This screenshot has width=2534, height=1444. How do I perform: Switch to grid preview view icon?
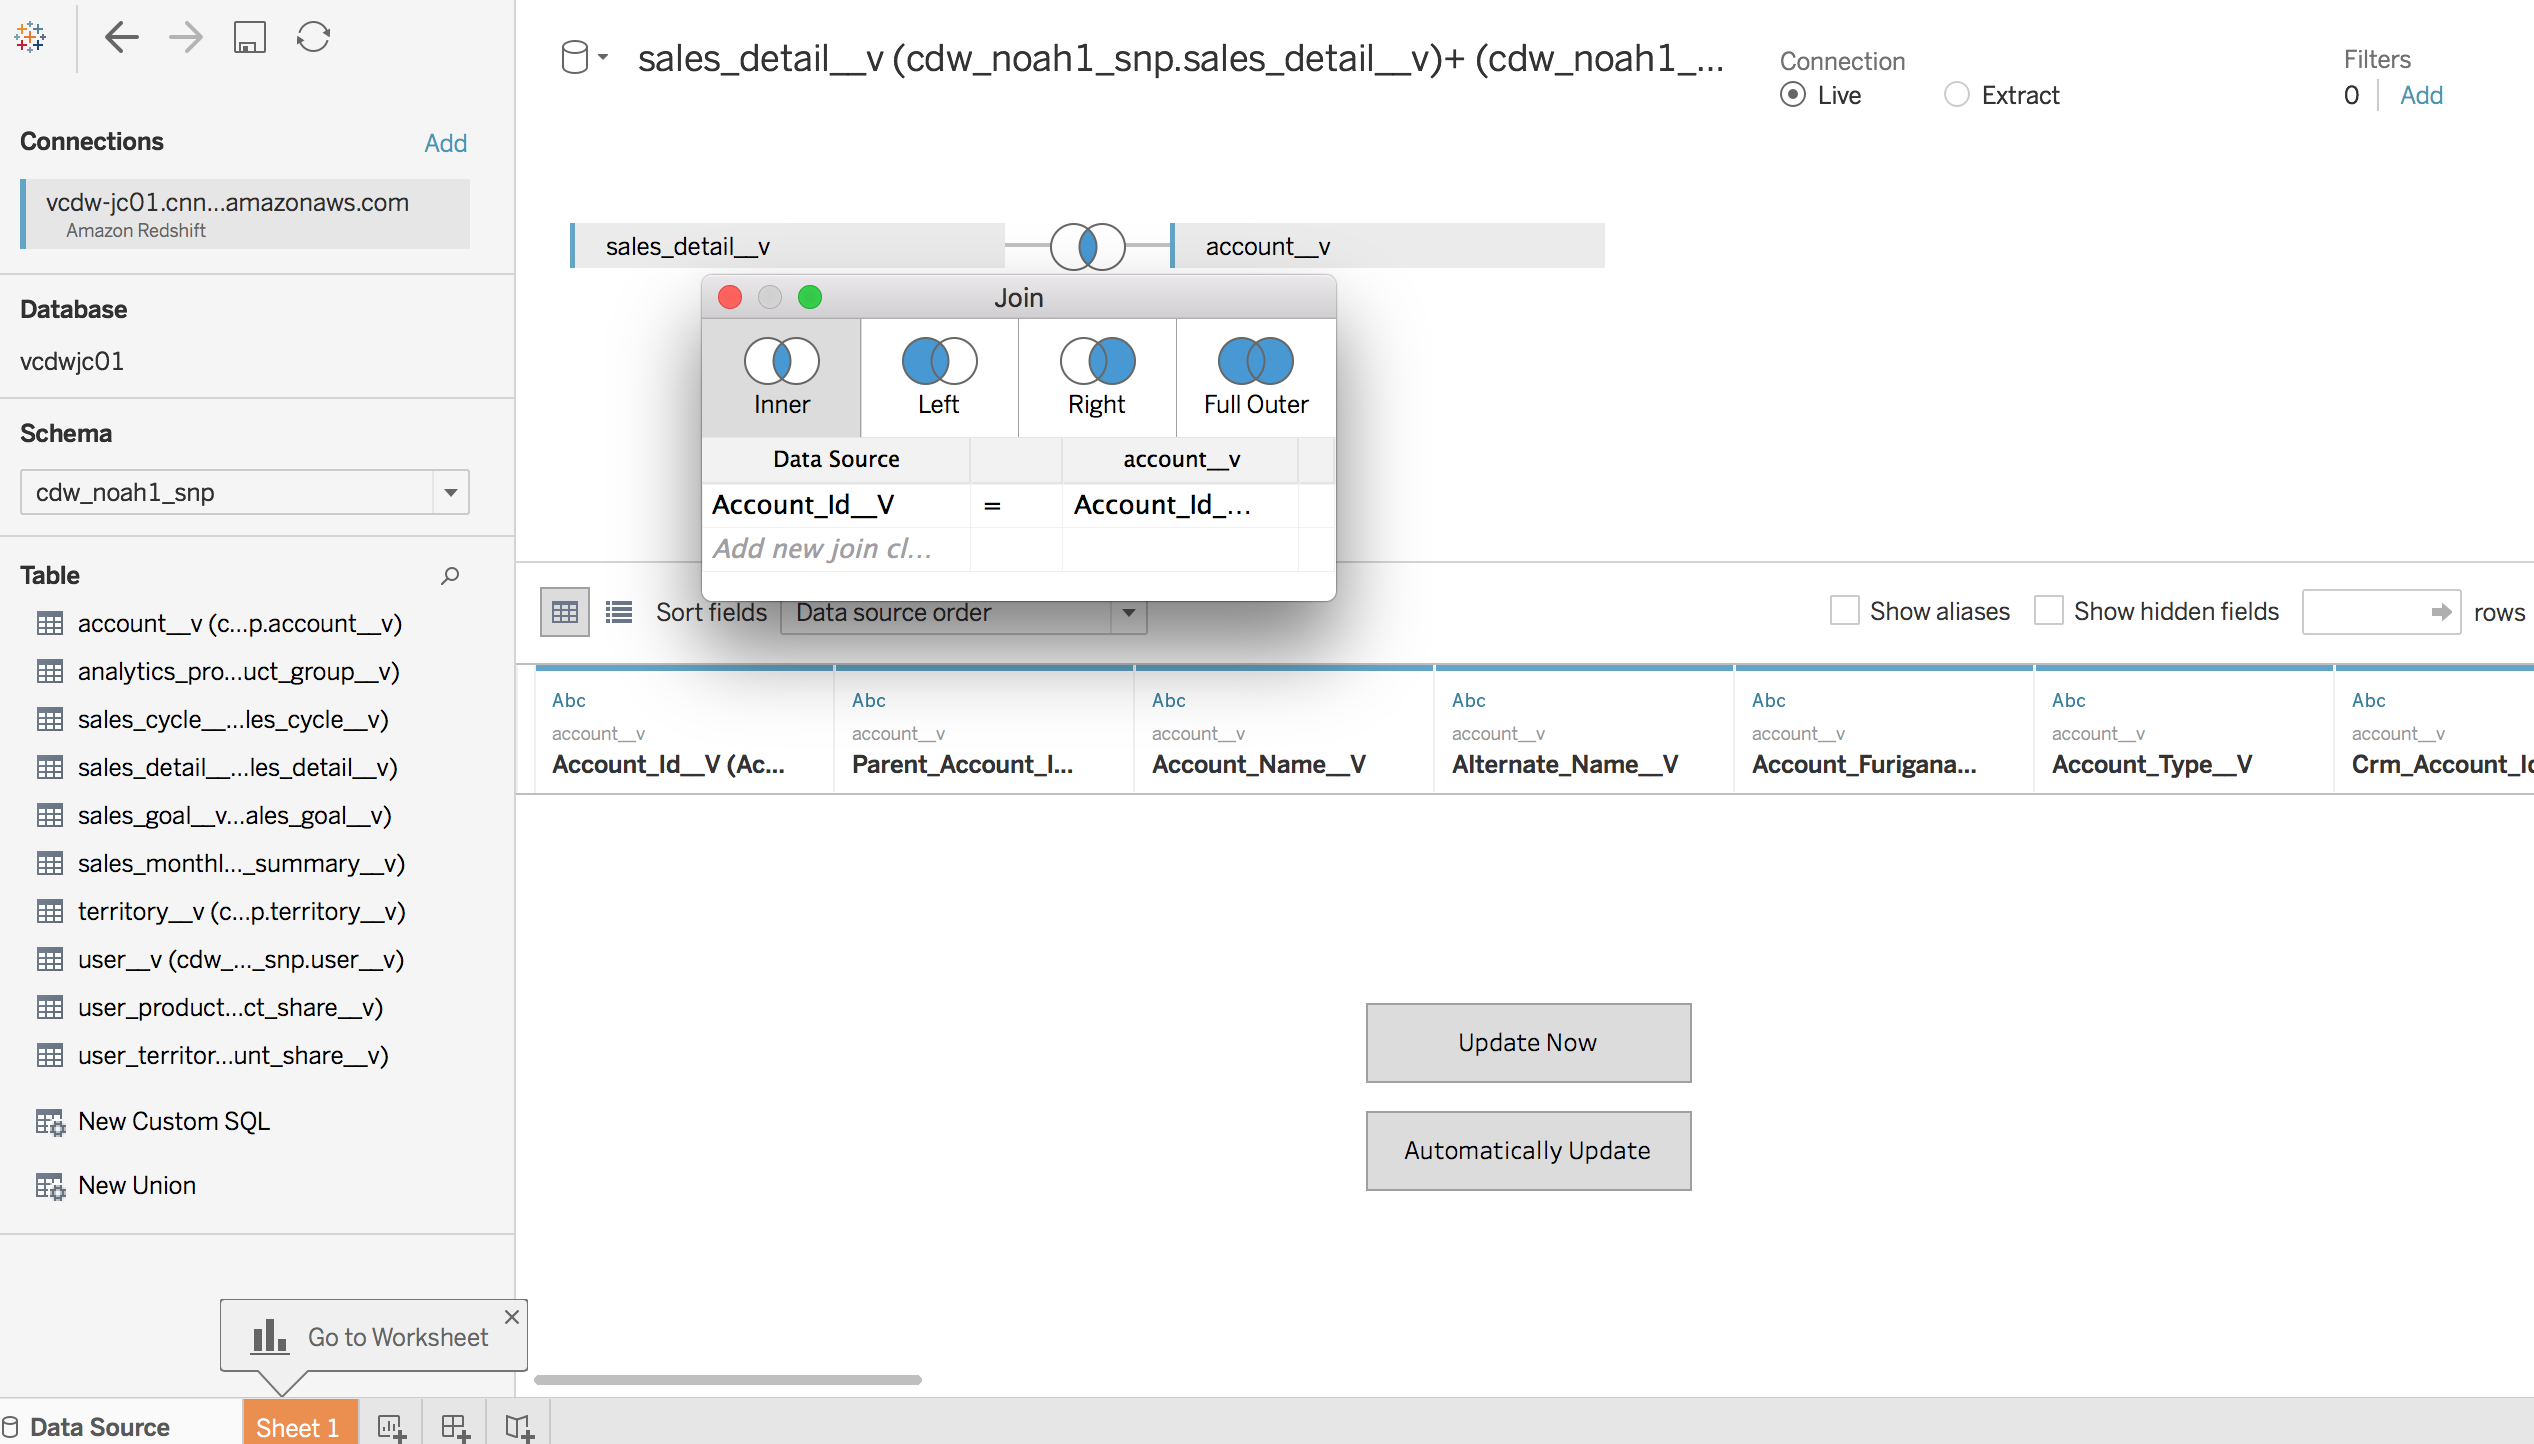[564, 612]
